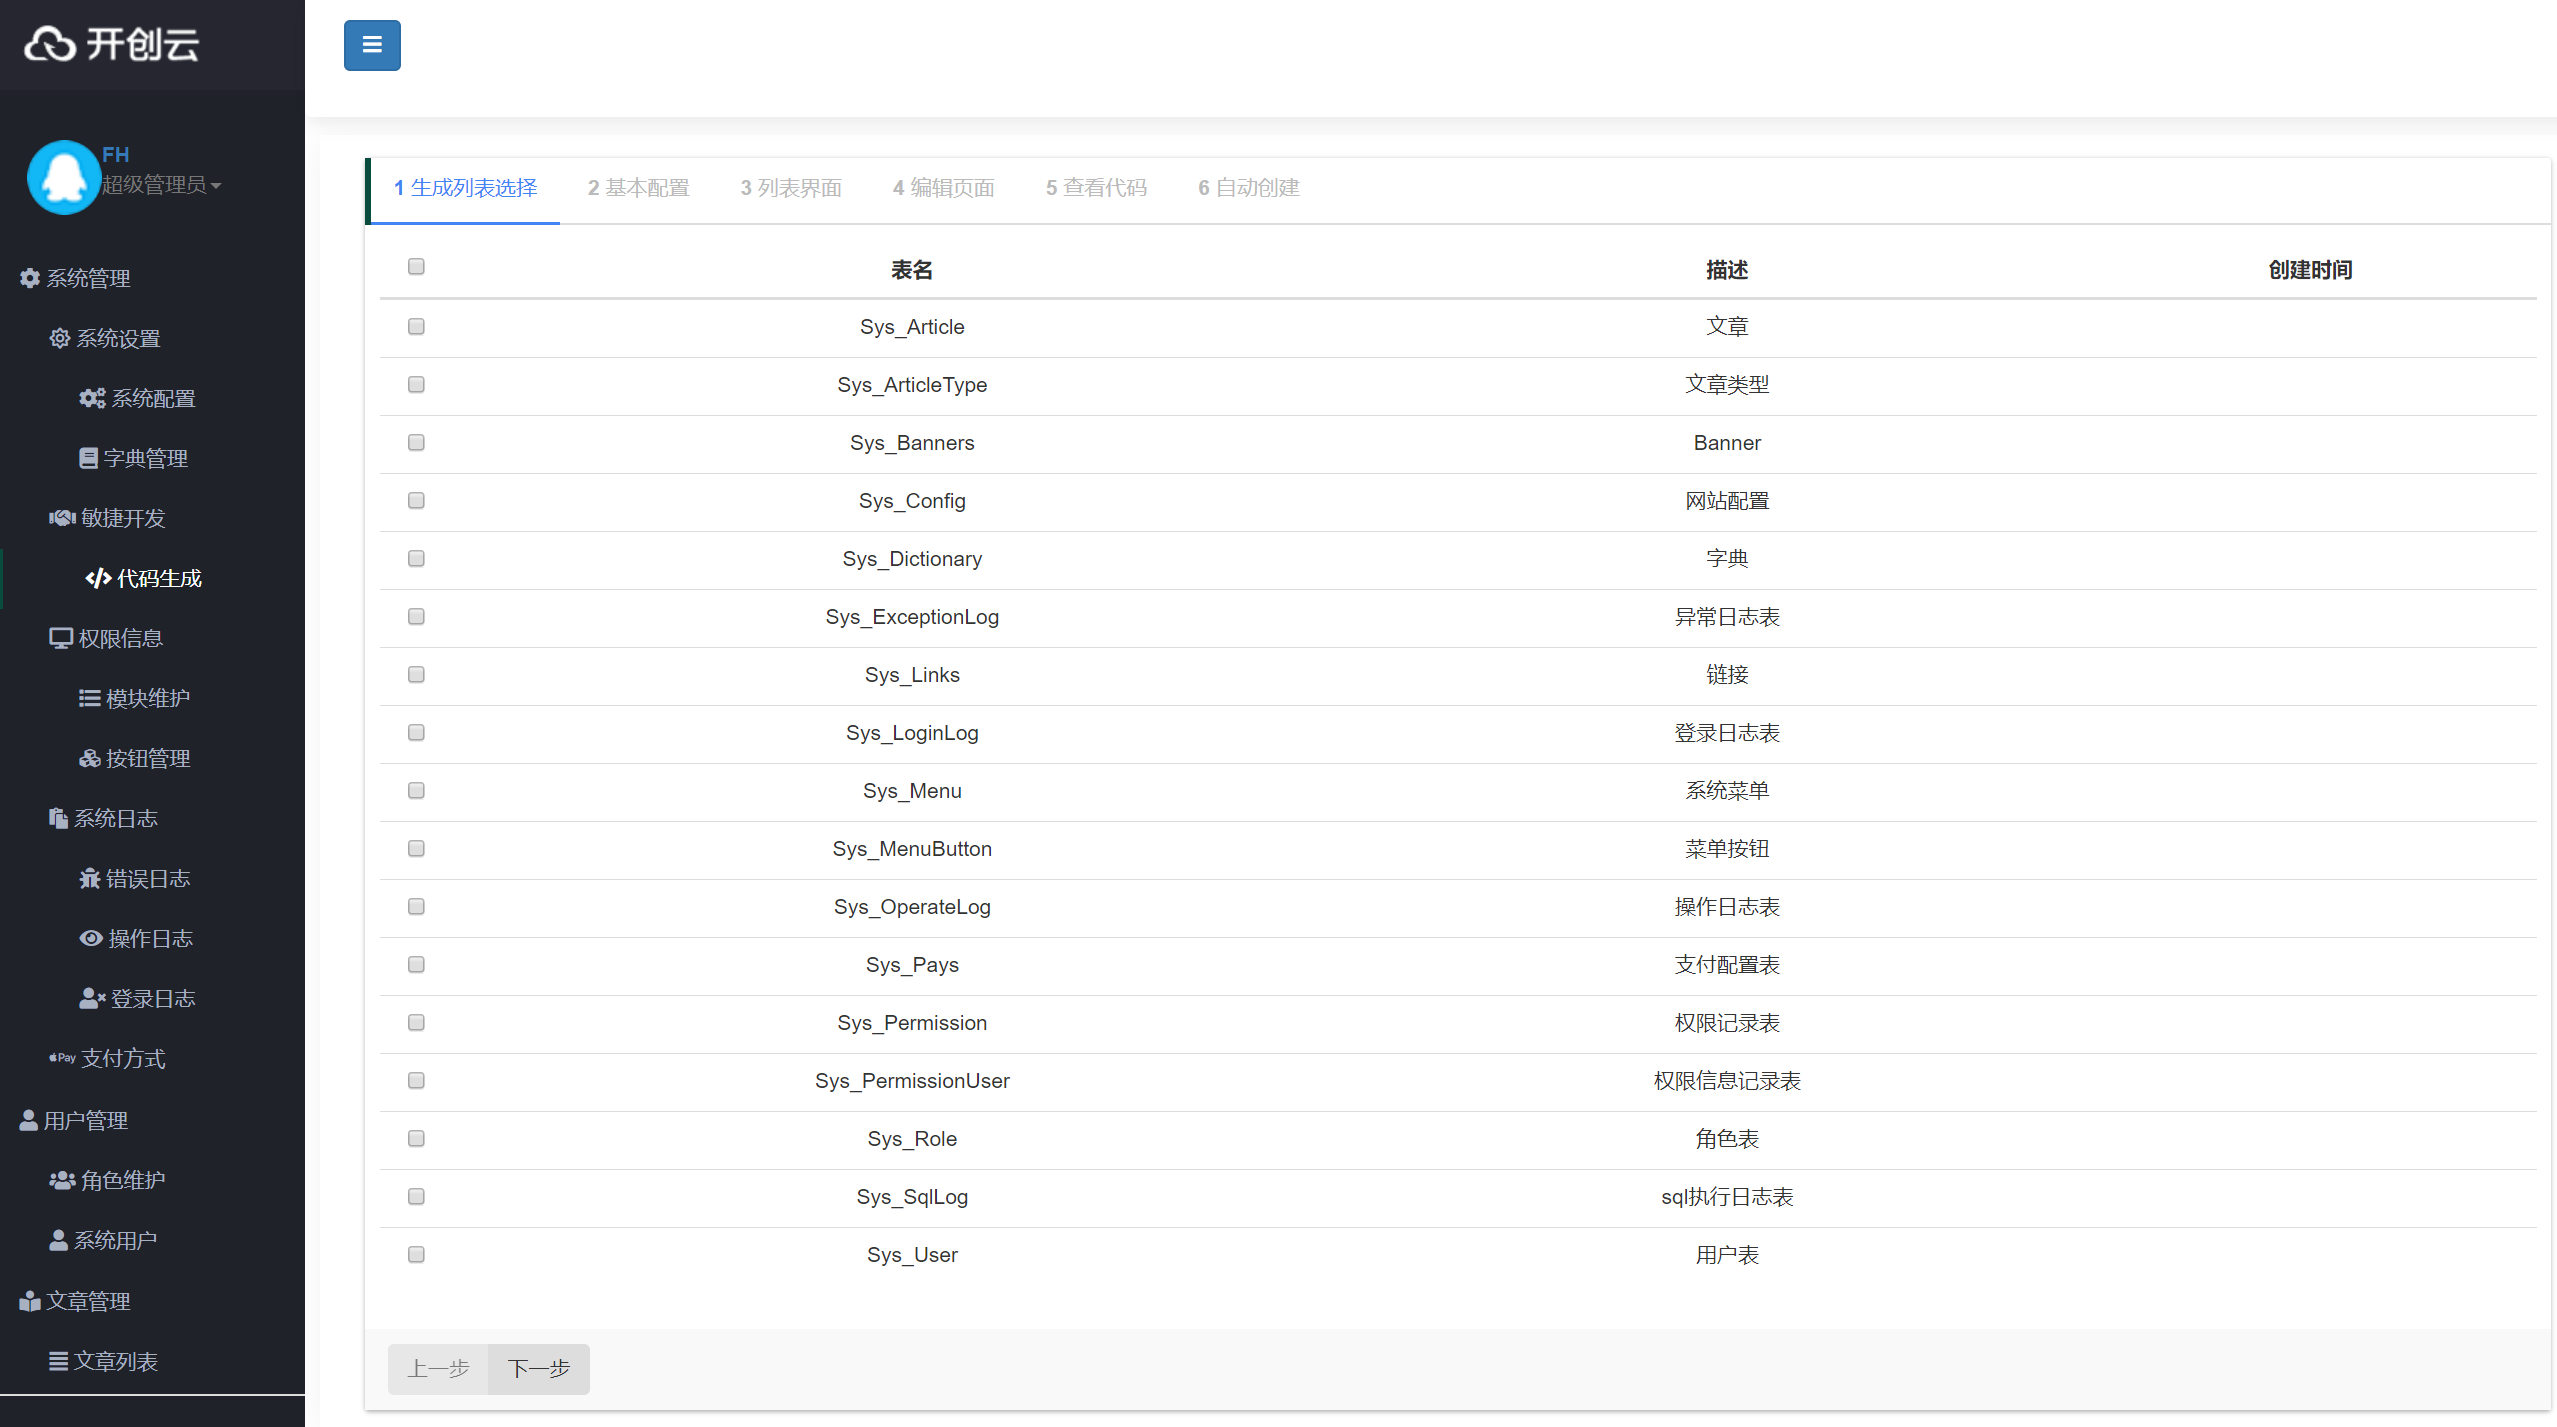This screenshot has height=1427, width=2557.
Task: Click the FH user avatar
Action: pos(63,177)
